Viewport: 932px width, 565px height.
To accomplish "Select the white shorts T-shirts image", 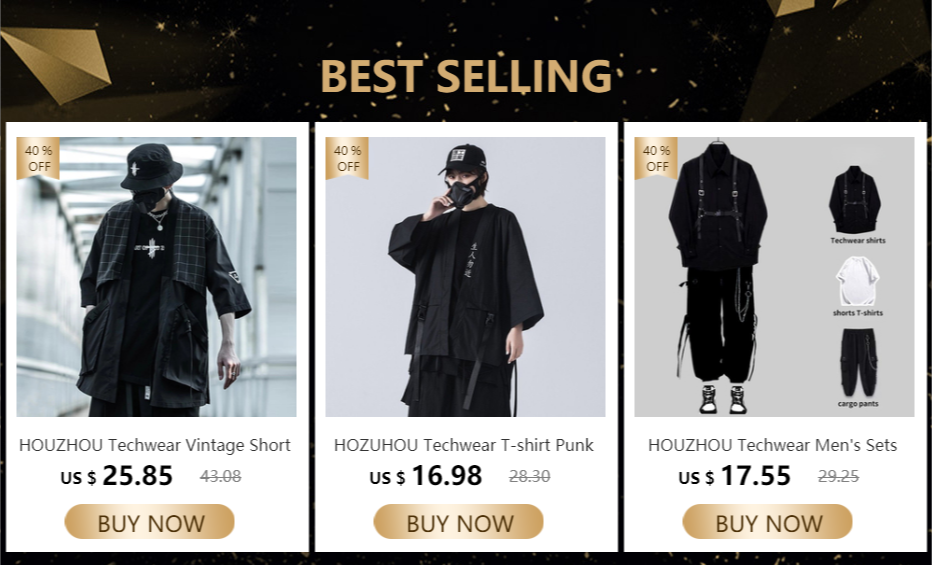I will pyautogui.click(x=856, y=285).
